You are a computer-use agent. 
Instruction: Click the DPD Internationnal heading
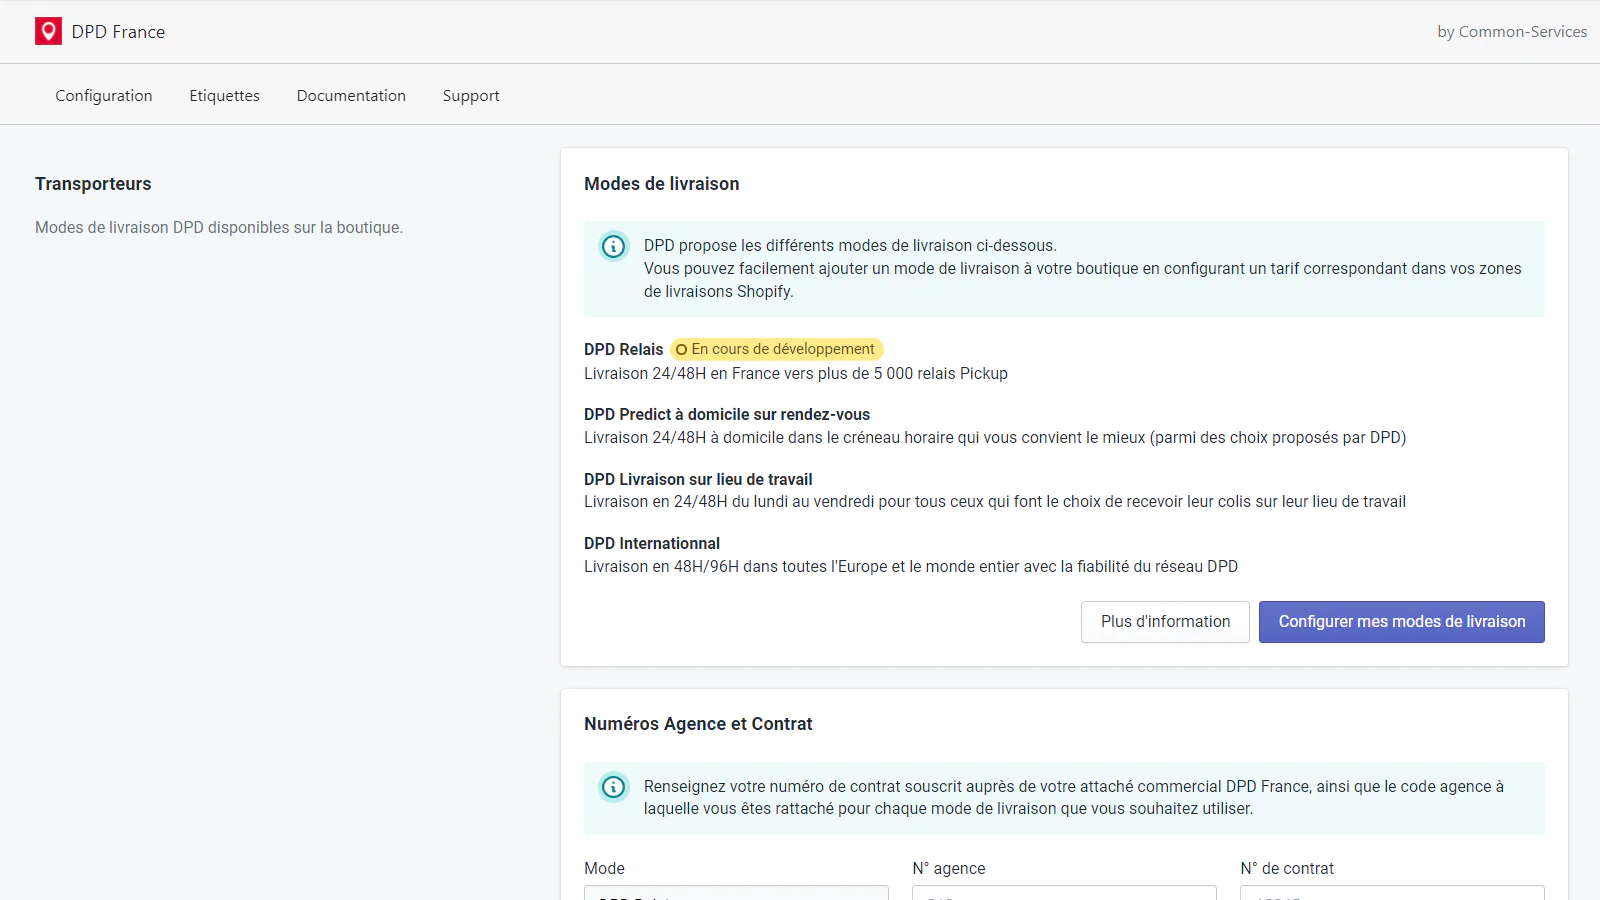tap(652, 543)
